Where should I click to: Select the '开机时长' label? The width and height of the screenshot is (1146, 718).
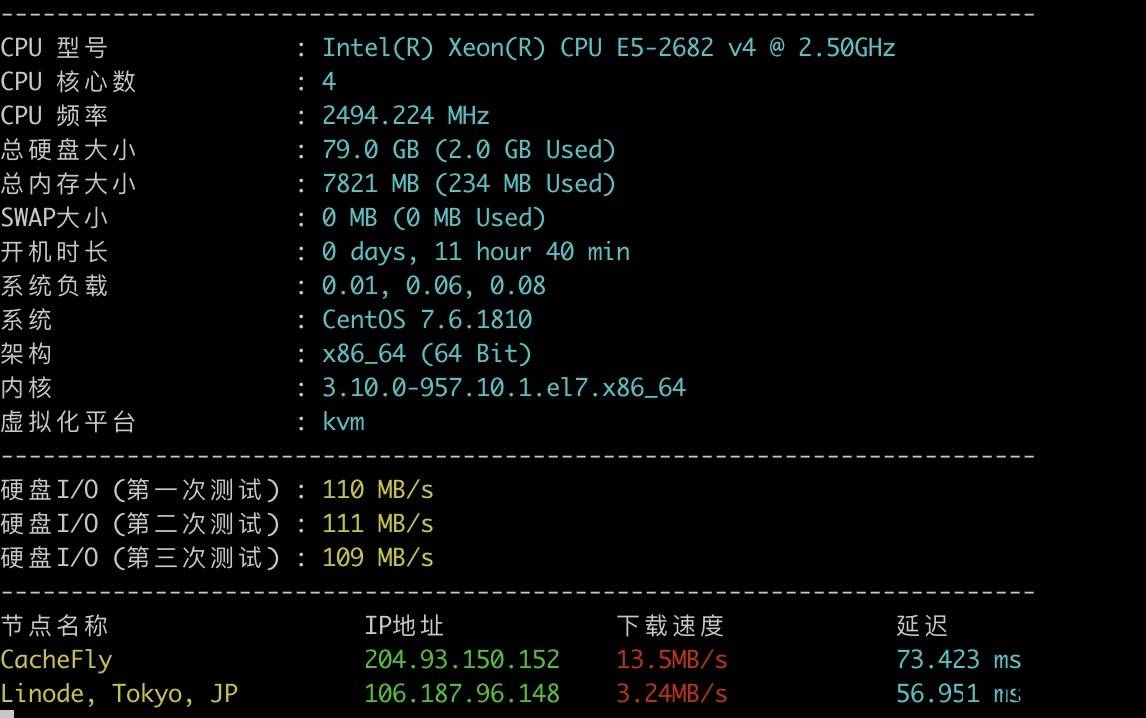click(54, 252)
